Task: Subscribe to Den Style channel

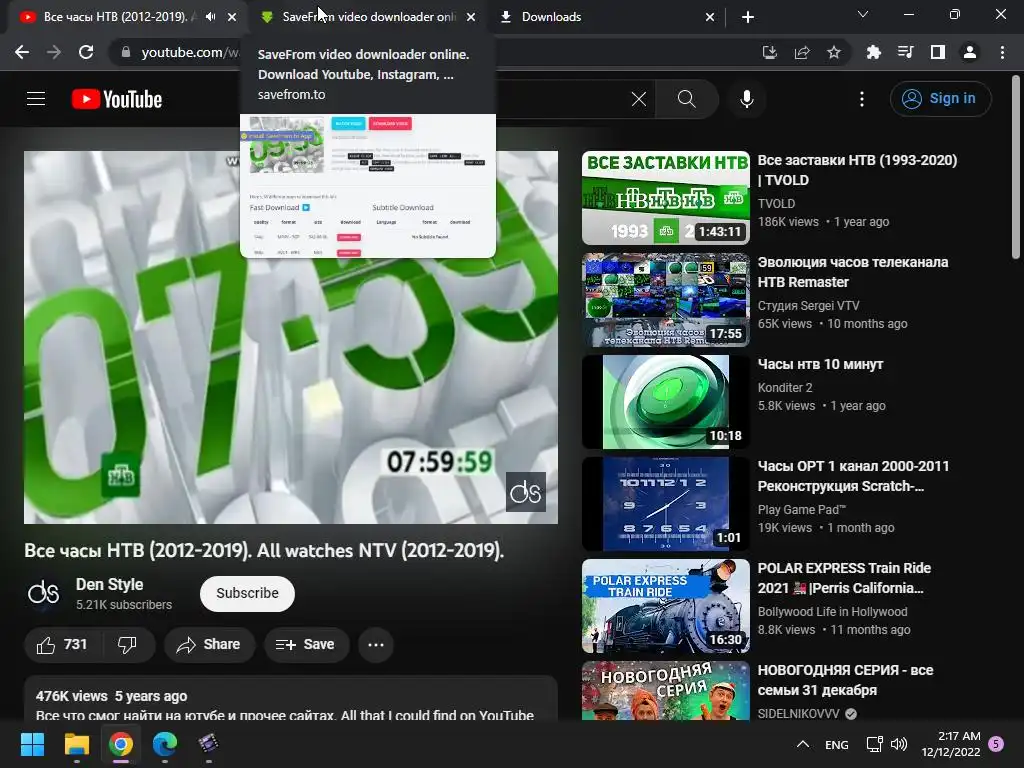Action: pos(248,594)
